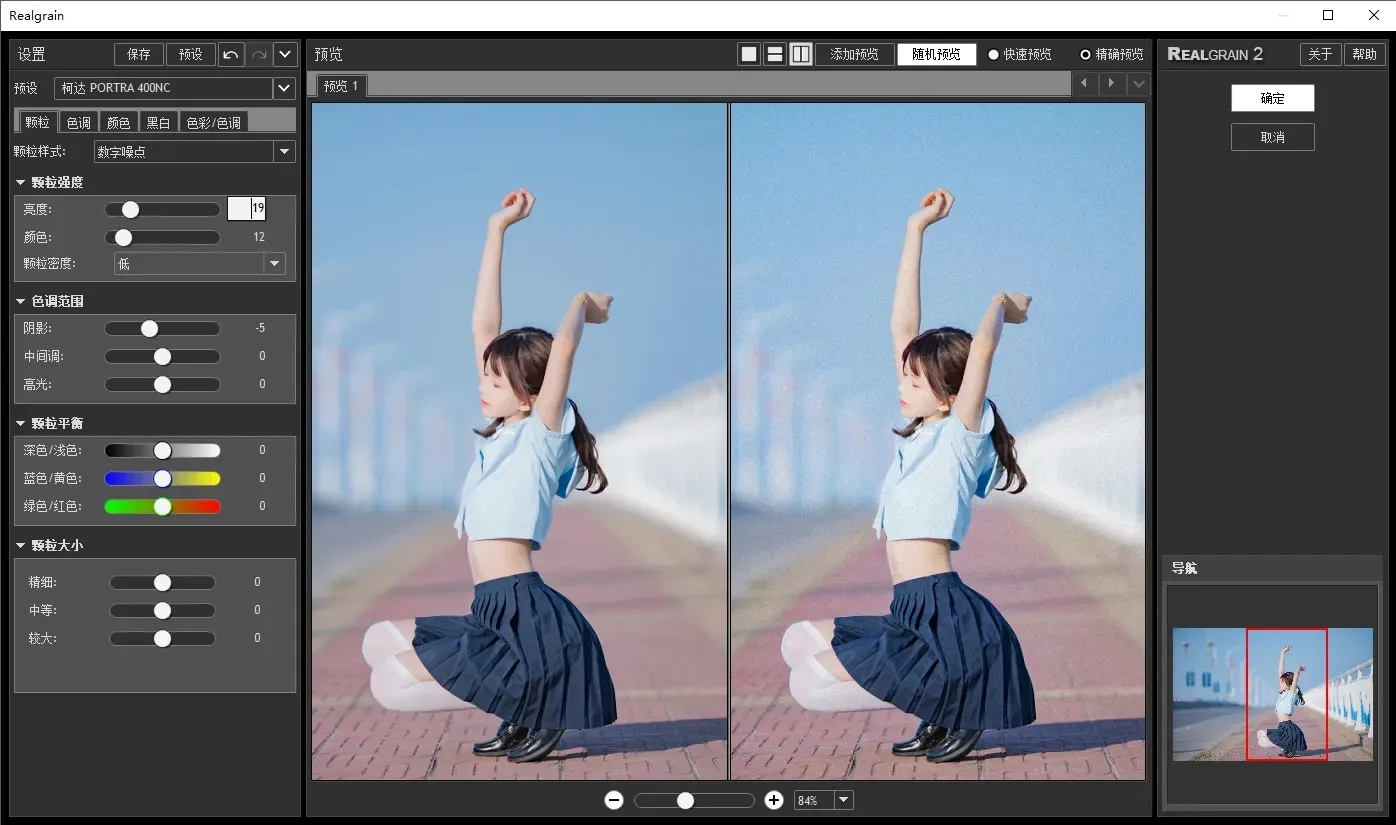The image size is (1396, 825).
Task: Select horizontal split preview layout icon
Action: (x=775, y=54)
